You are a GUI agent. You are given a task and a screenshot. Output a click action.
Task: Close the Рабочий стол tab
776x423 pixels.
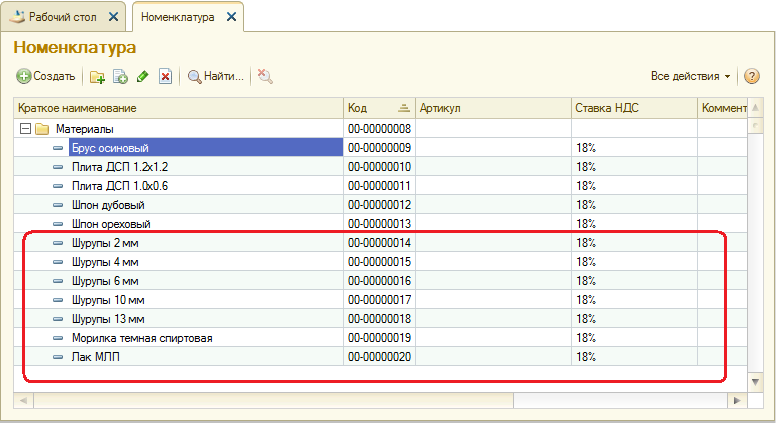[113, 17]
